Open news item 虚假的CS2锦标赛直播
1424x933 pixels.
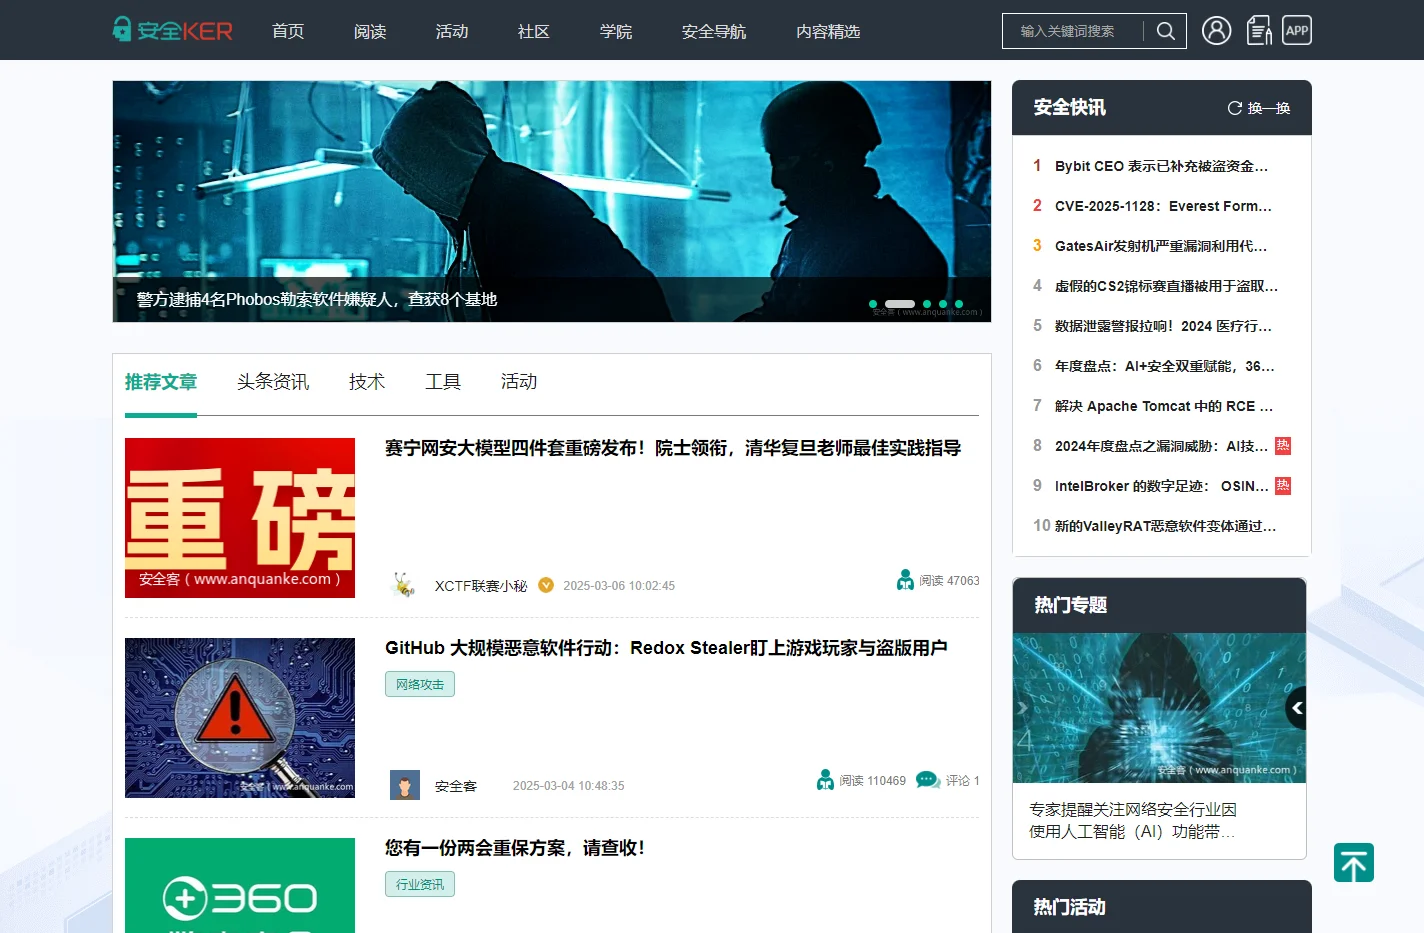tap(1166, 286)
